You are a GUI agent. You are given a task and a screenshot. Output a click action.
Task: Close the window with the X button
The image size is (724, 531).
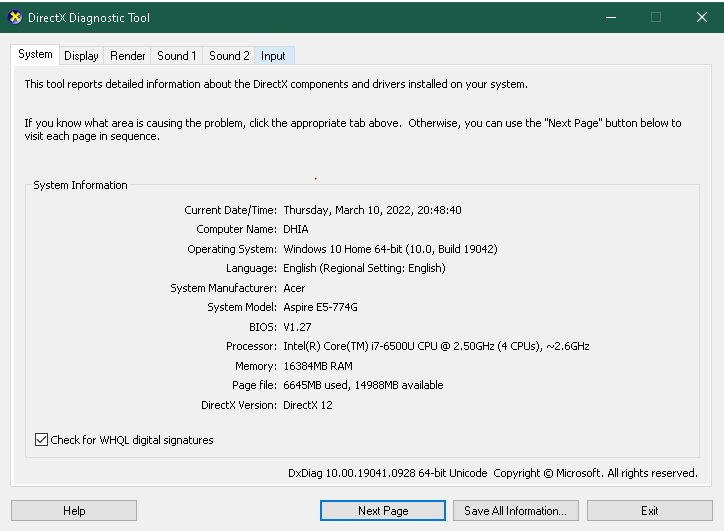702,18
